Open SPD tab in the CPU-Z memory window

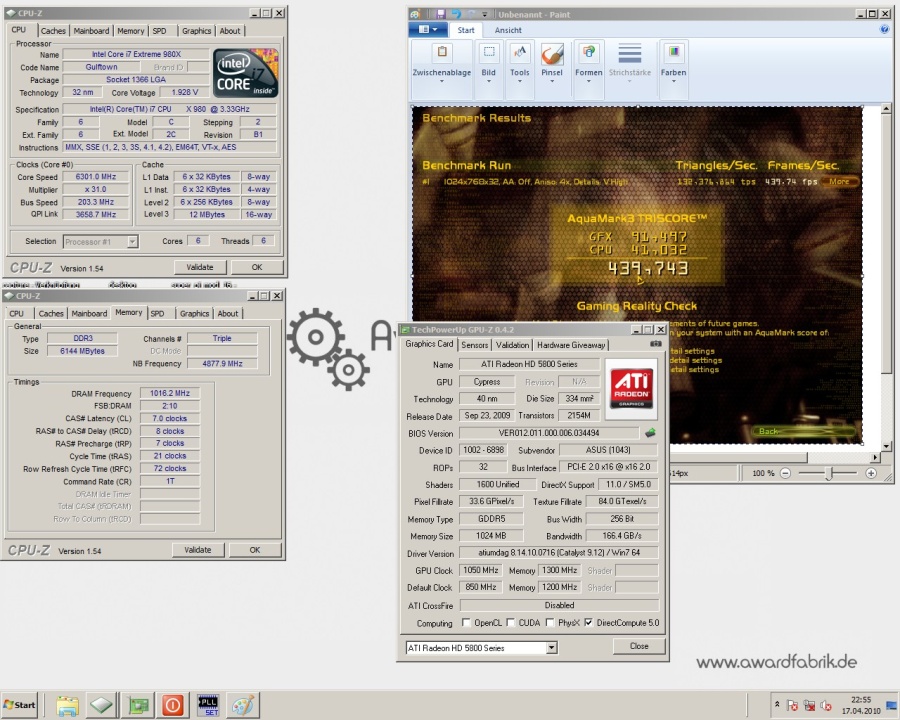click(x=157, y=313)
